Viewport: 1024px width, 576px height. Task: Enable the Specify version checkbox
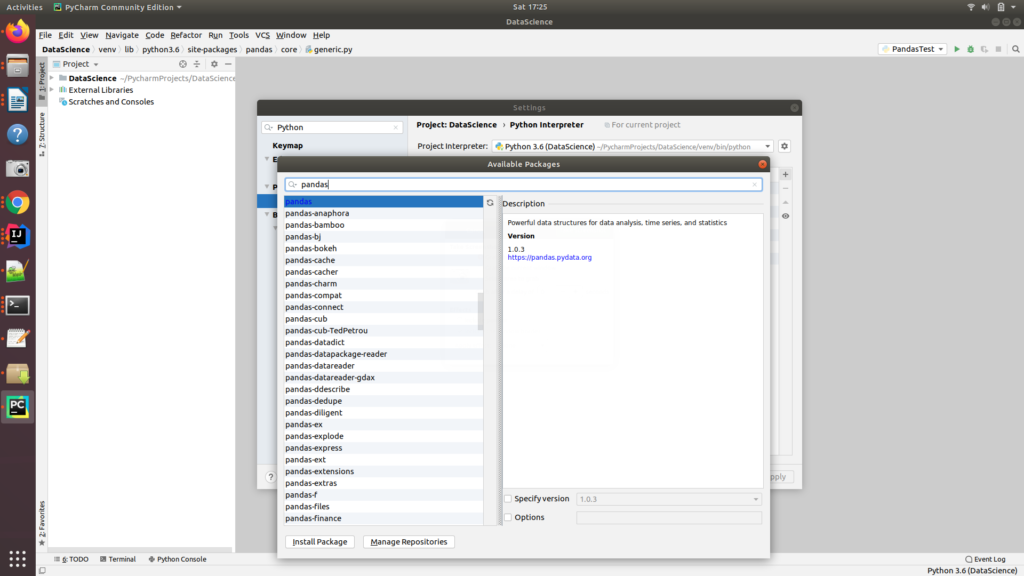click(x=508, y=498)
